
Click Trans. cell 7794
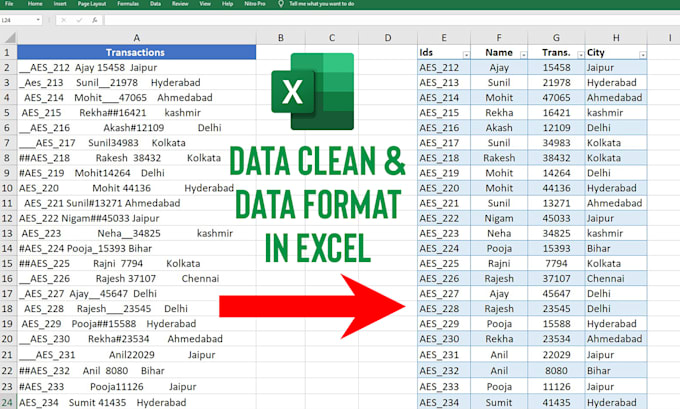pyautogui.click(x=556, y=263)
